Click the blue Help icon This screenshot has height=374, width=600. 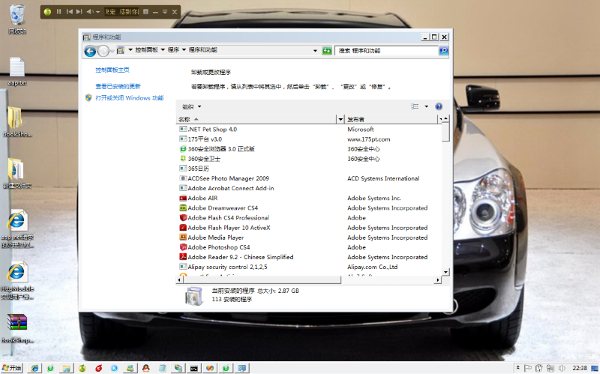point(439,106)
